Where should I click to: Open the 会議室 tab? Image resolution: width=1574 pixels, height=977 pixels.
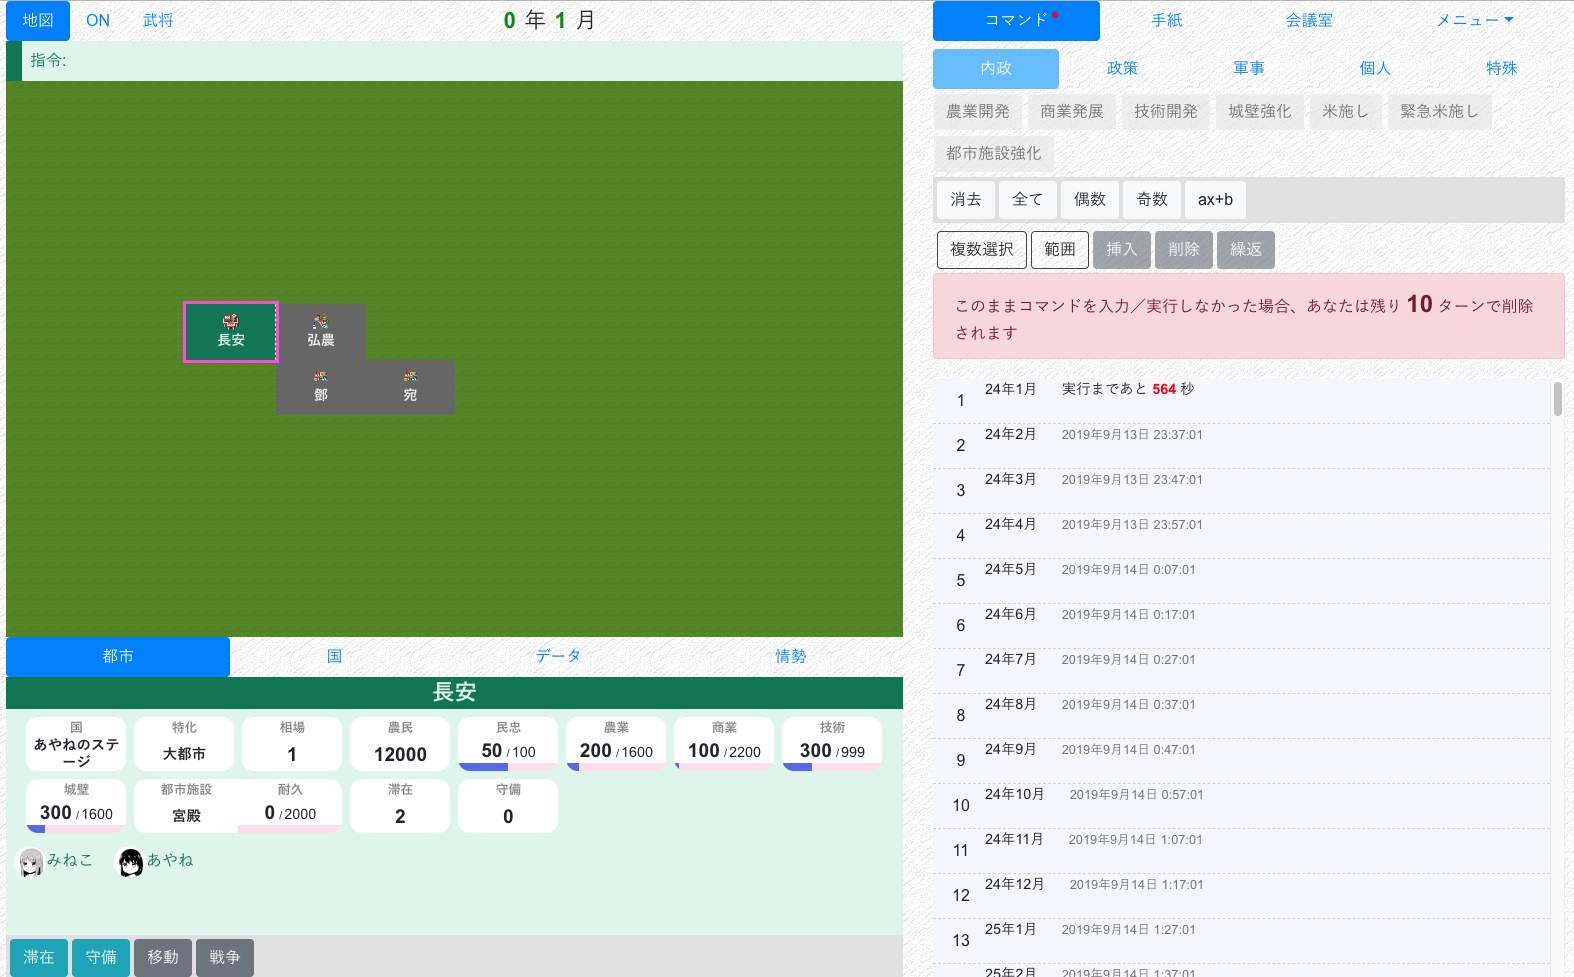(x=1308, y=20)
